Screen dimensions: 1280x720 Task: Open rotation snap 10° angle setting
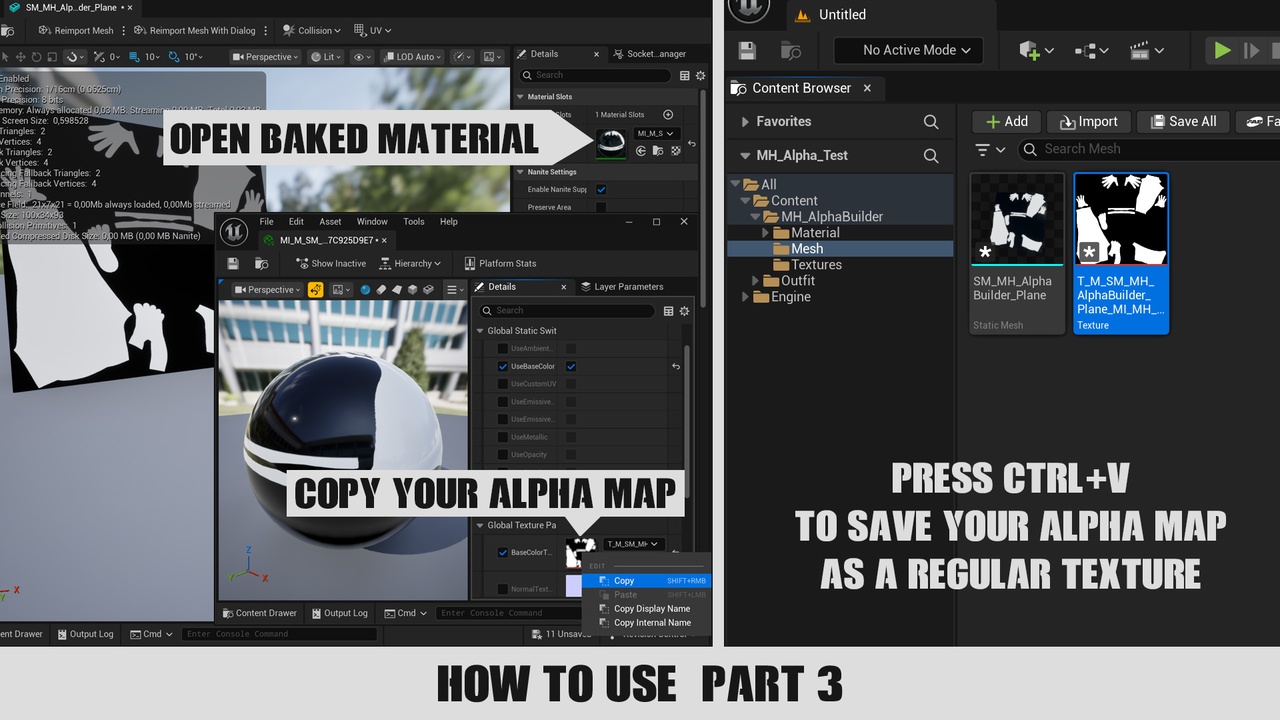point(190,57)
